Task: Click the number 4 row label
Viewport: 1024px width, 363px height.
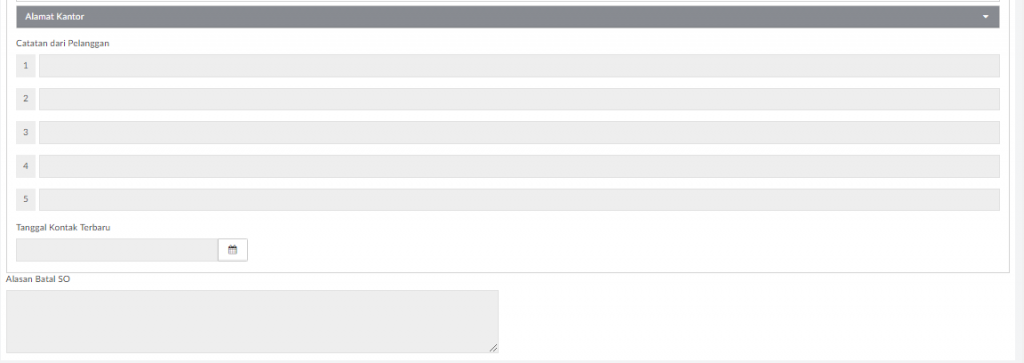Action: (x=25, y=166)
